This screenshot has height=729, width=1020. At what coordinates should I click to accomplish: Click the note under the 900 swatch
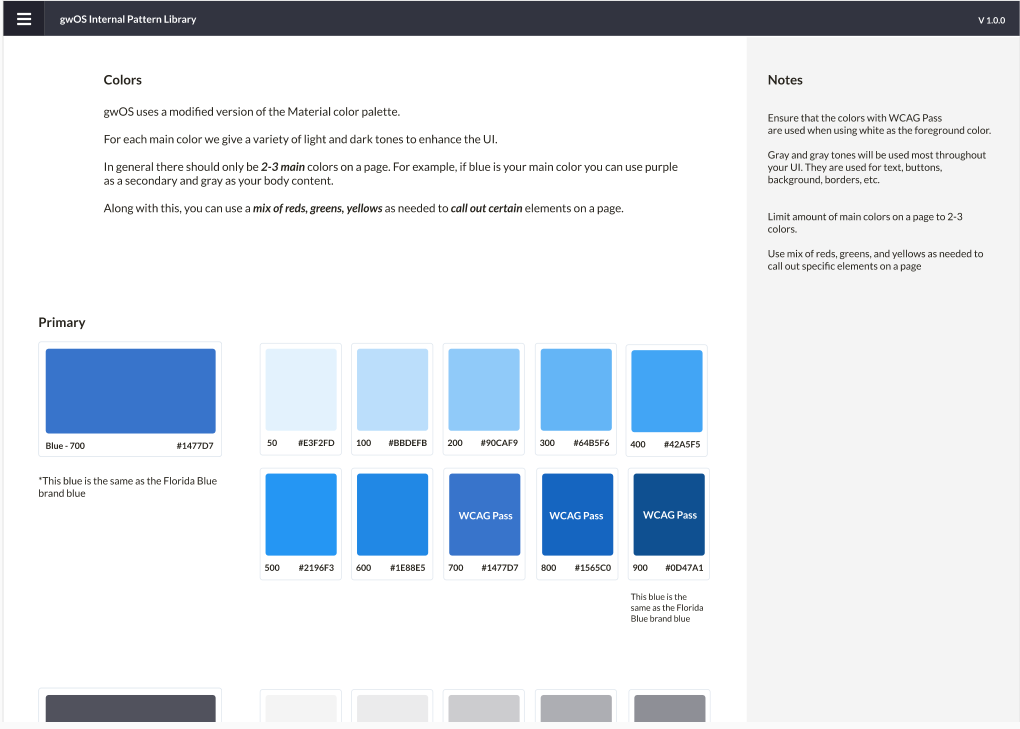(x=667, y=607)
